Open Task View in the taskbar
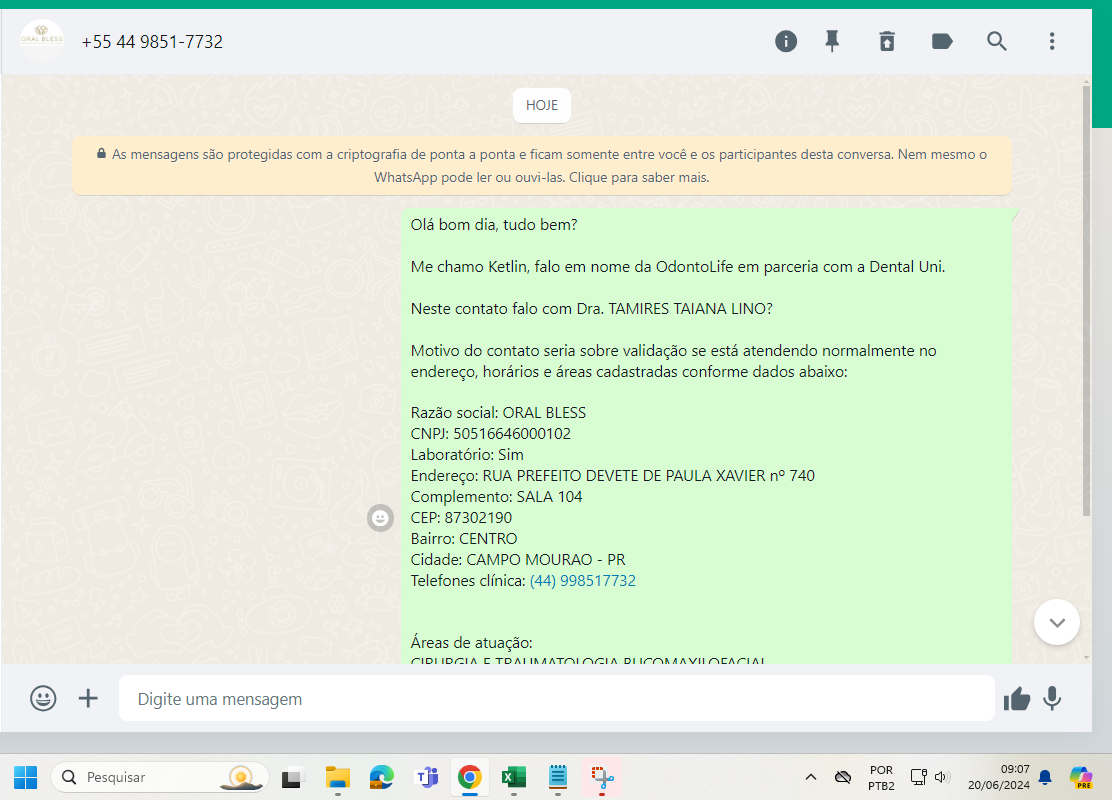 click(x=292, y=777)
